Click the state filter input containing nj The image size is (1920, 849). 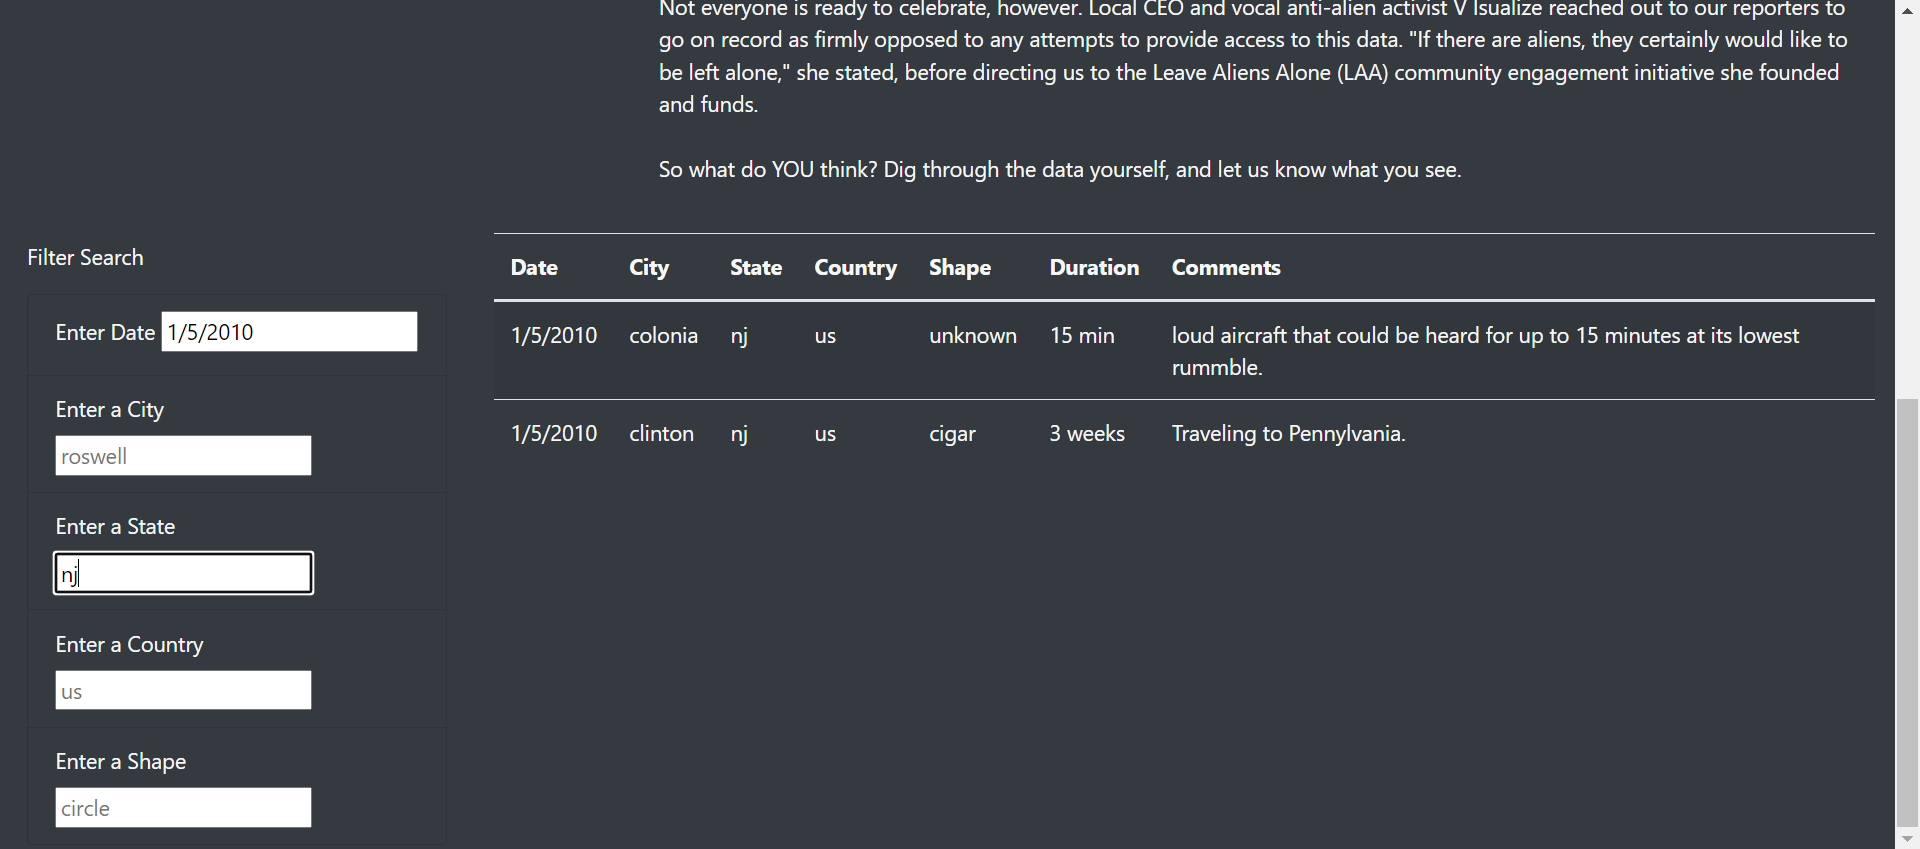point(183,573)
